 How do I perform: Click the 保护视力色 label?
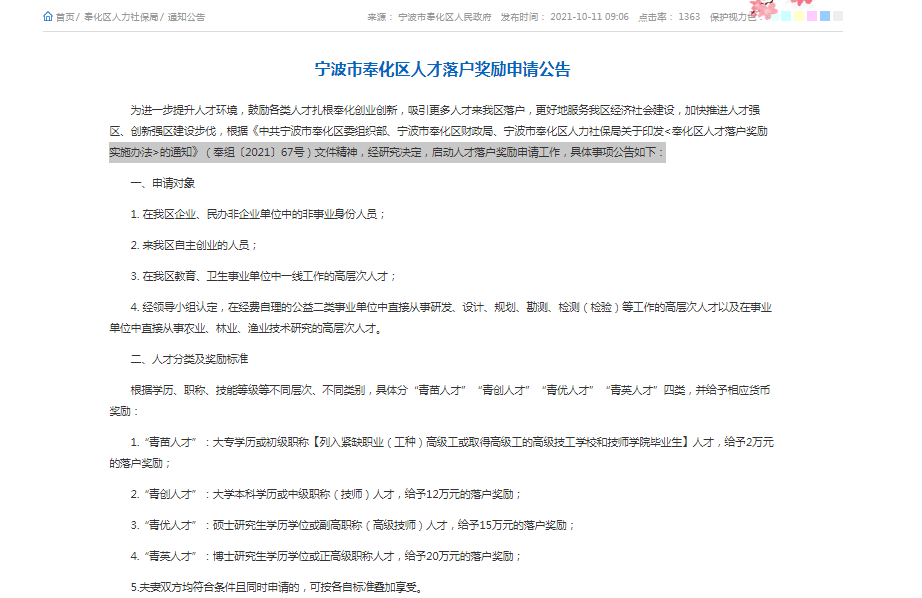pyautogui.click(x=733, y=17)
